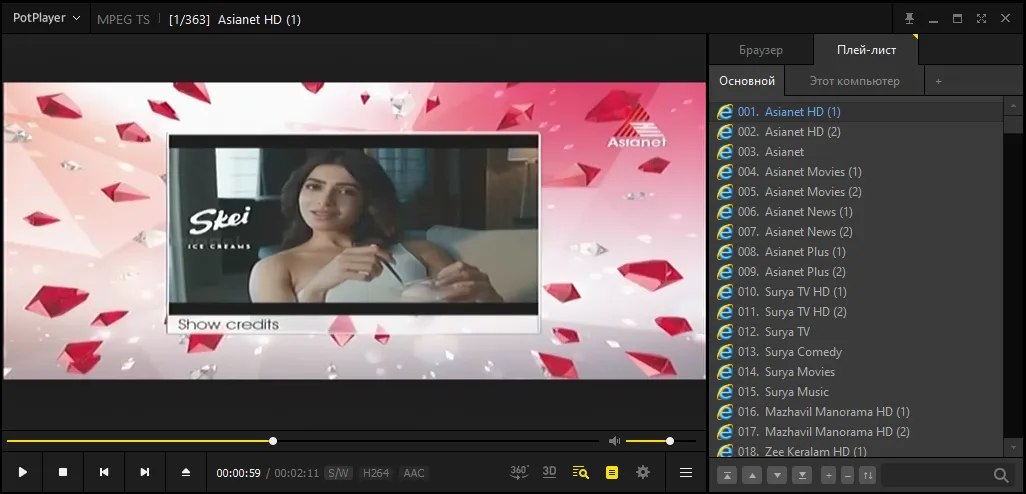Select playlist item 003. Asianet
1026x494 pixels.
tap(856, 152)
